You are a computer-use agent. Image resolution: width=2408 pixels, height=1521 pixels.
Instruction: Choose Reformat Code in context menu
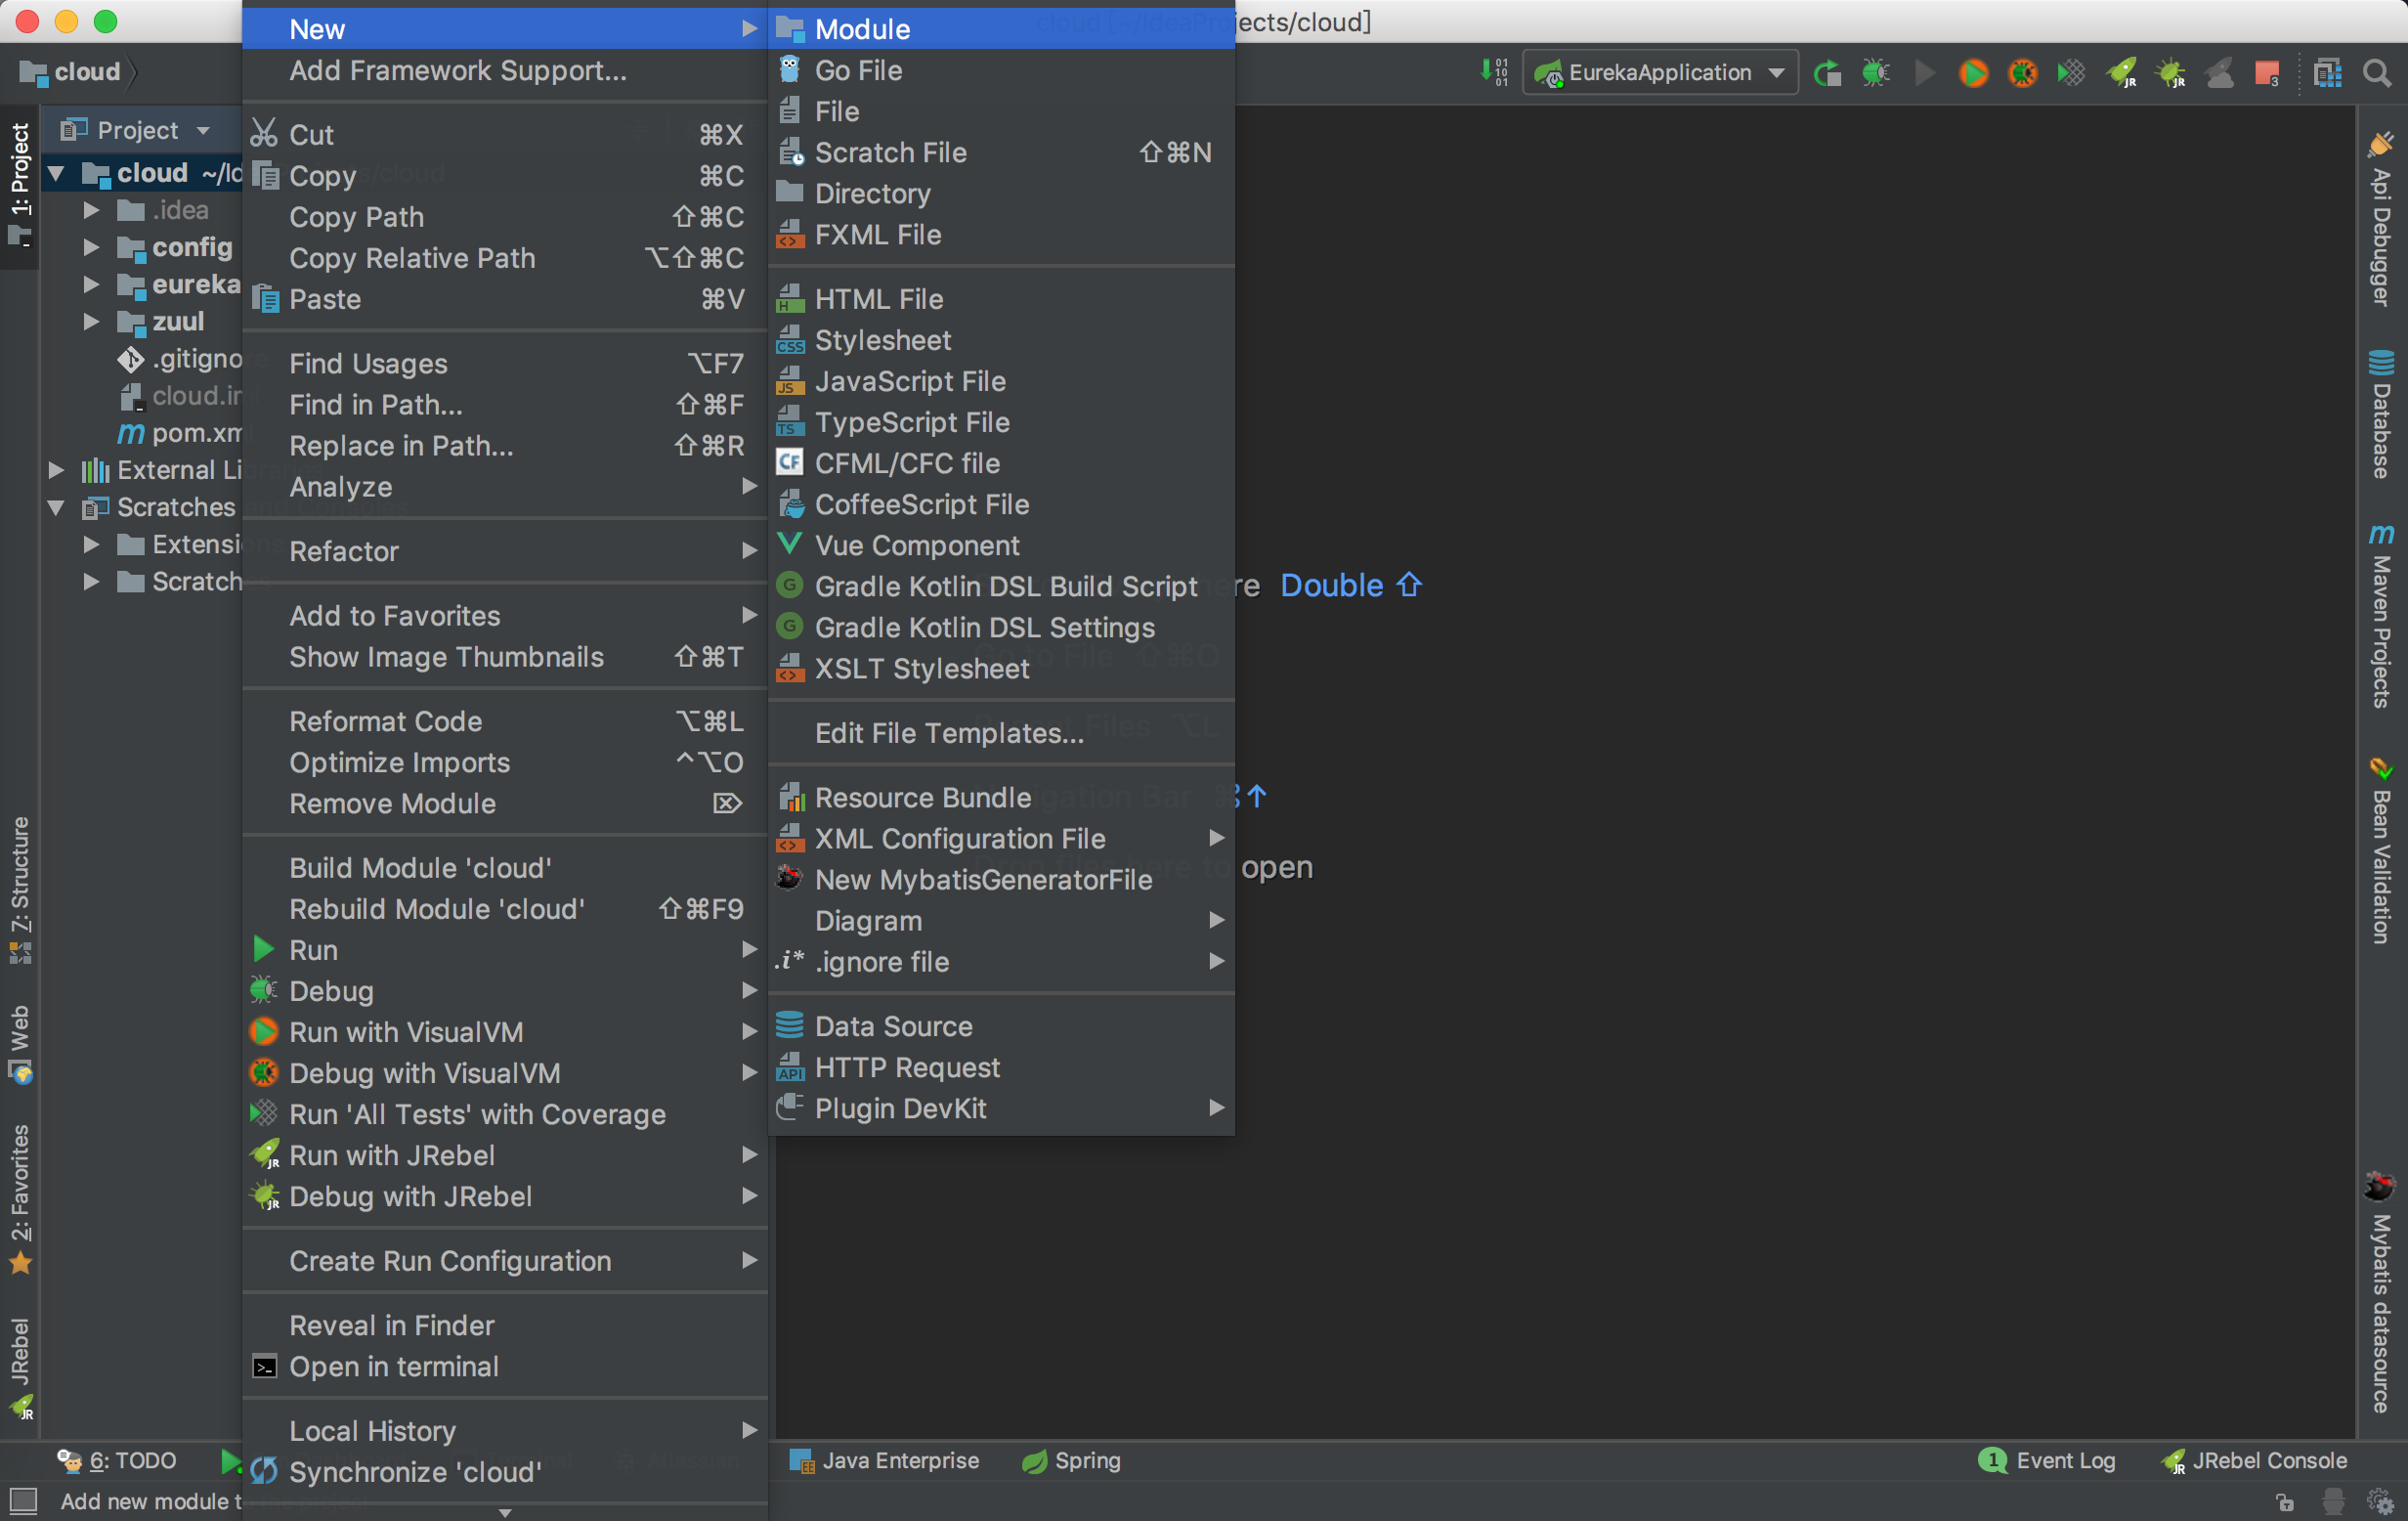click(385, 721)
